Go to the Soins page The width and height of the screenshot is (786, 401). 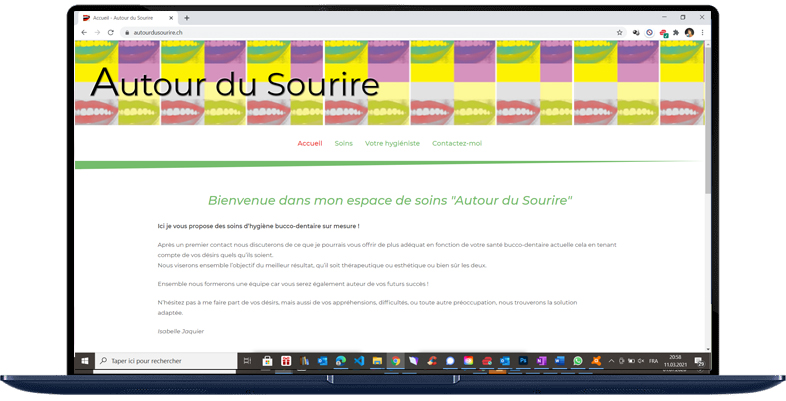click(x=343, y=143)
